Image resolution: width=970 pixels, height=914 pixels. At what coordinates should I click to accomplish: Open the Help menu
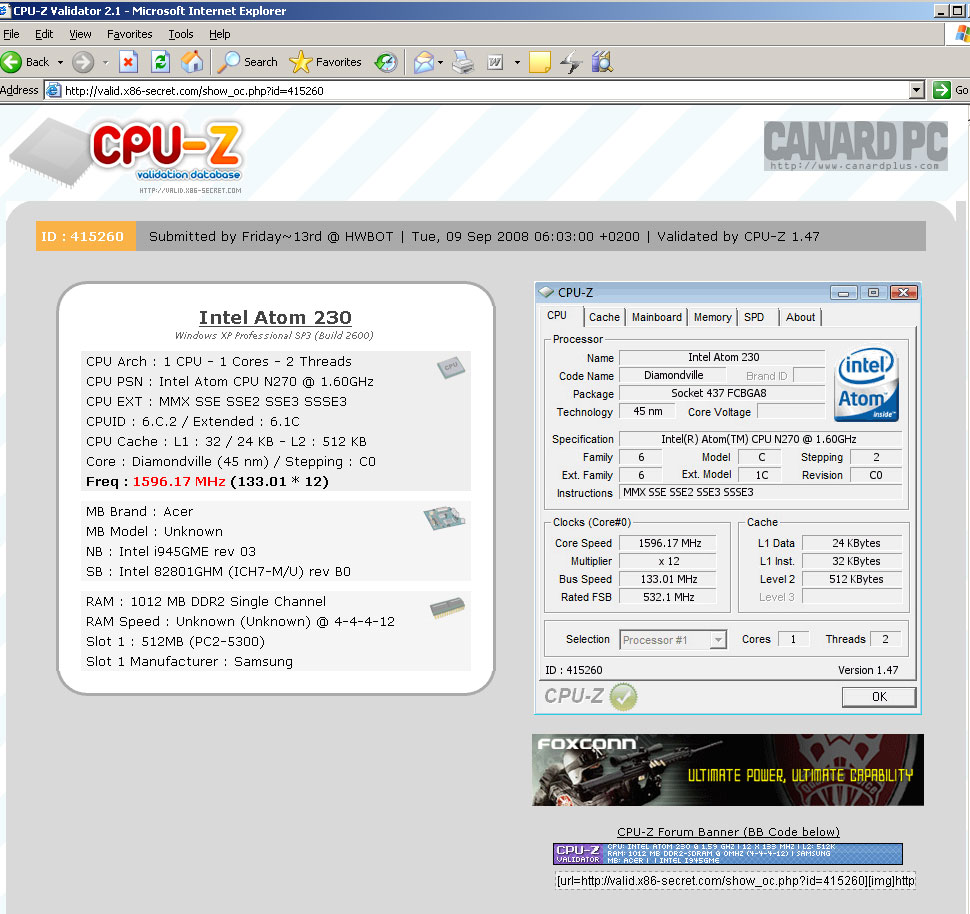[220, 34]
